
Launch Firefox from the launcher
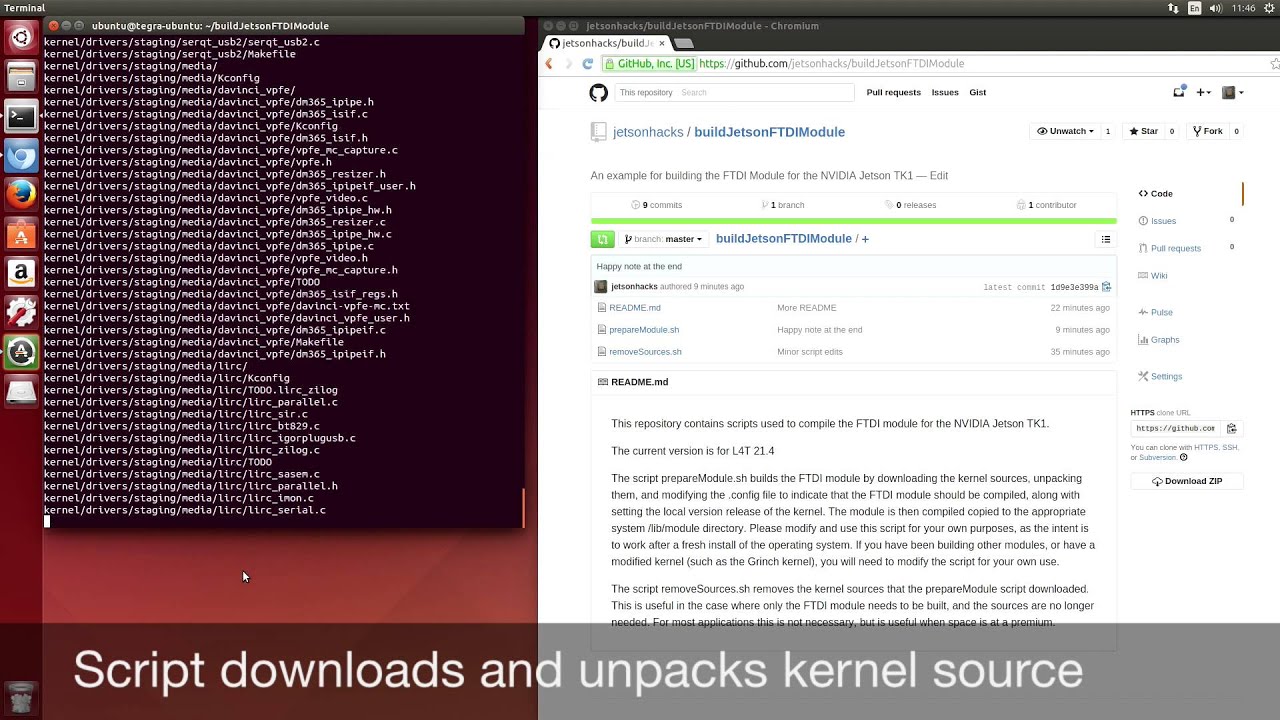tap(21, 194)
